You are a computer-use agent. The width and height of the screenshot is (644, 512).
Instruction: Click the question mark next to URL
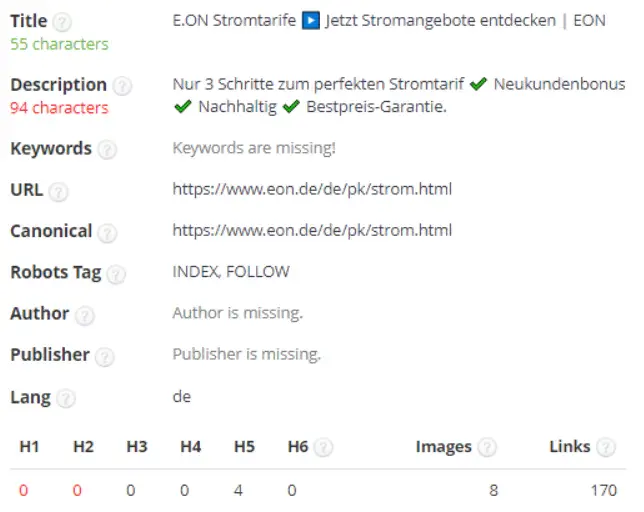(59, 191)
